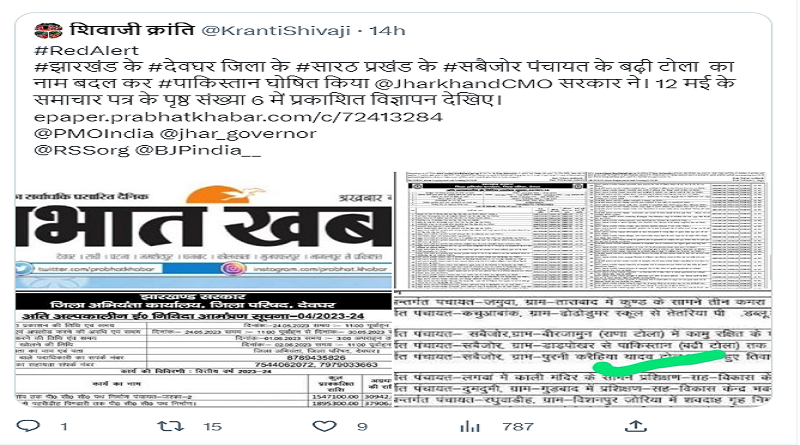Open the epaper.prabhatkhabar.com link
This screenshot has width=800, height=445.
tap(238, 117)
